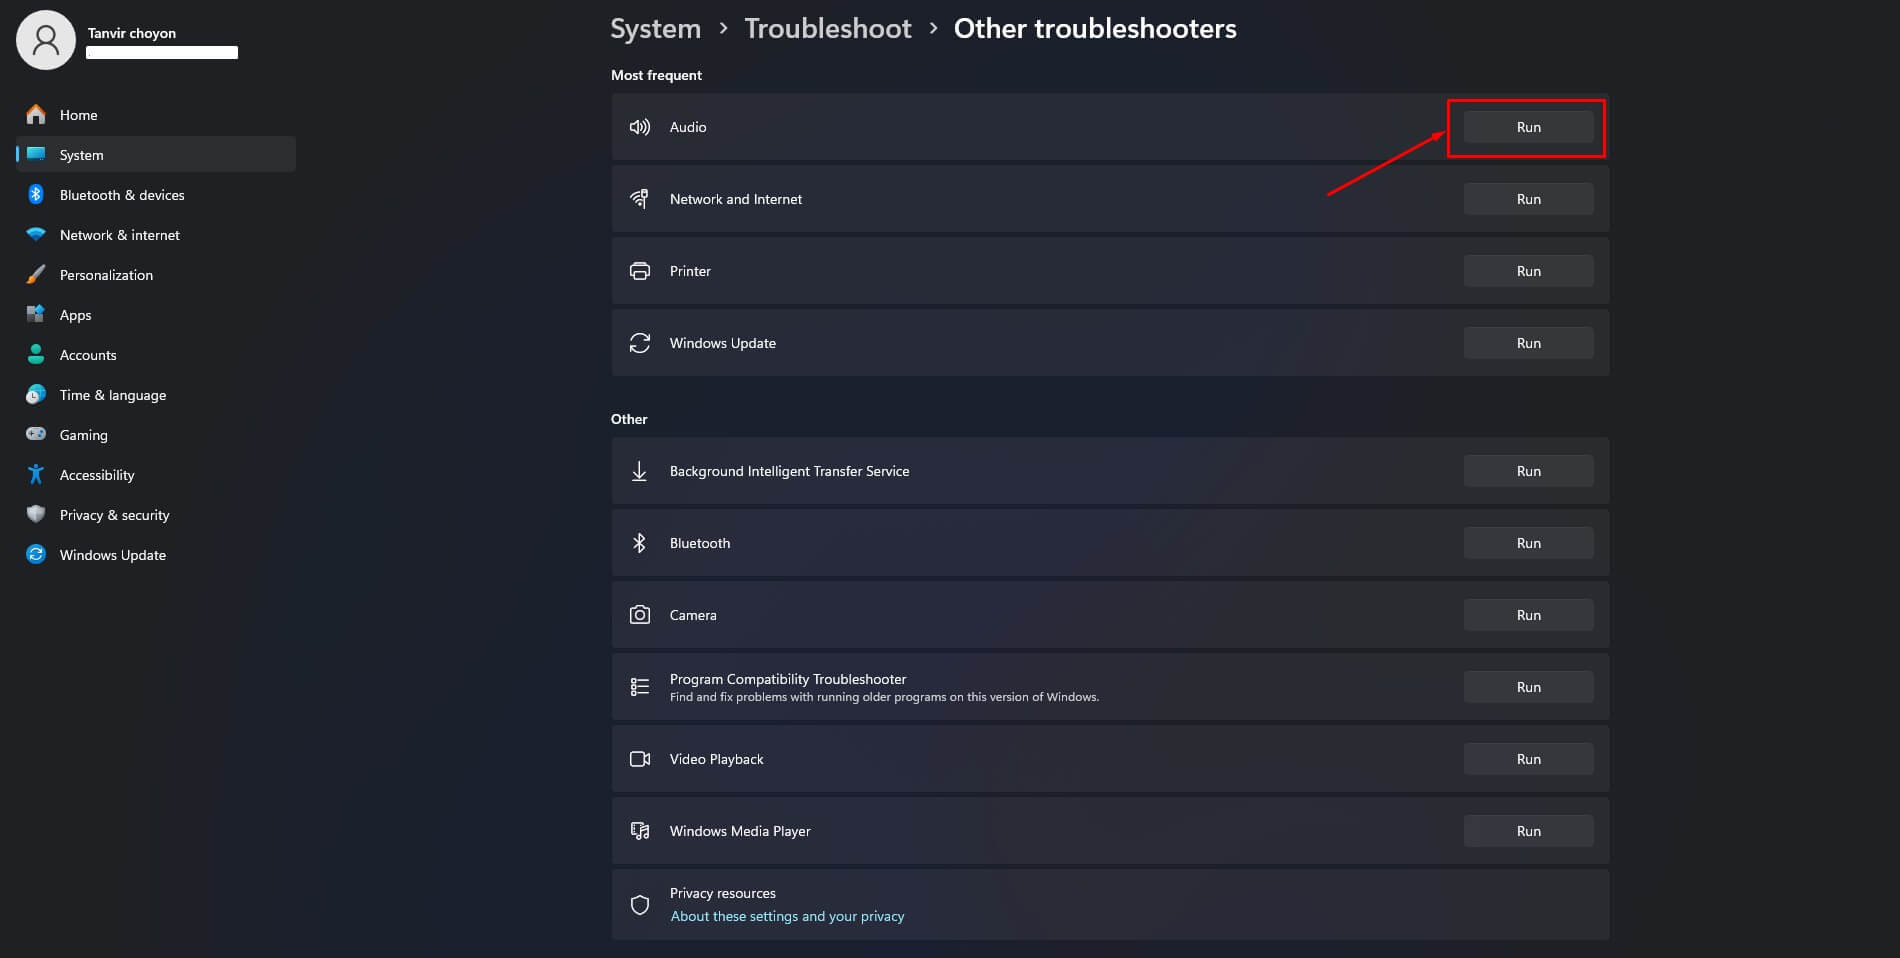Run the Audio troubleshooter
This screenshot has width=1900, height=958.
tap(1528, 127)
